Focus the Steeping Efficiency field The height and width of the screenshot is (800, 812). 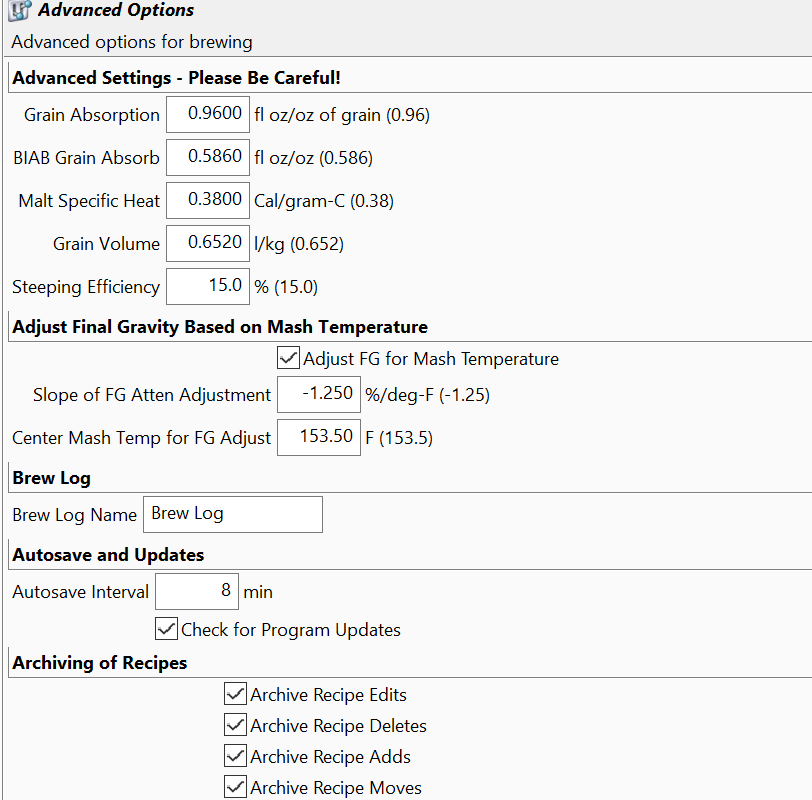click(x=208, y=286)
